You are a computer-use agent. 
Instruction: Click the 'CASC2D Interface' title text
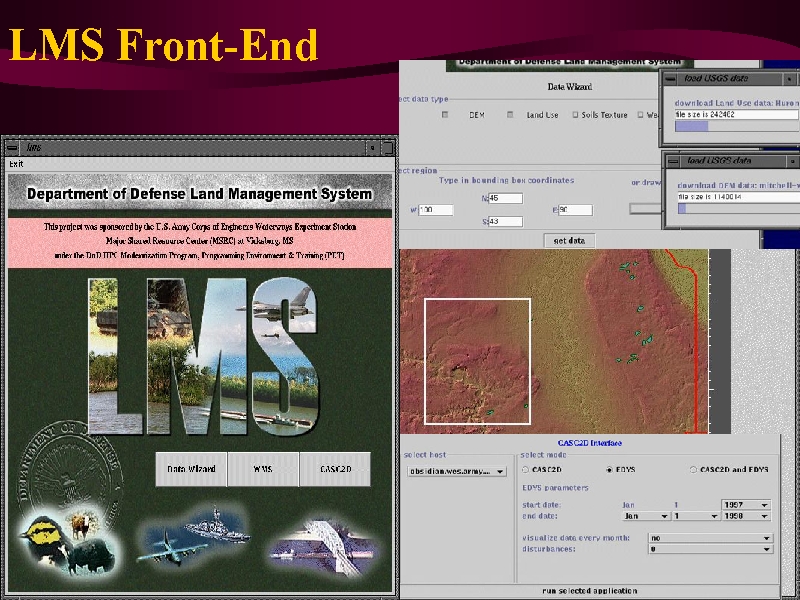[590, 443]
